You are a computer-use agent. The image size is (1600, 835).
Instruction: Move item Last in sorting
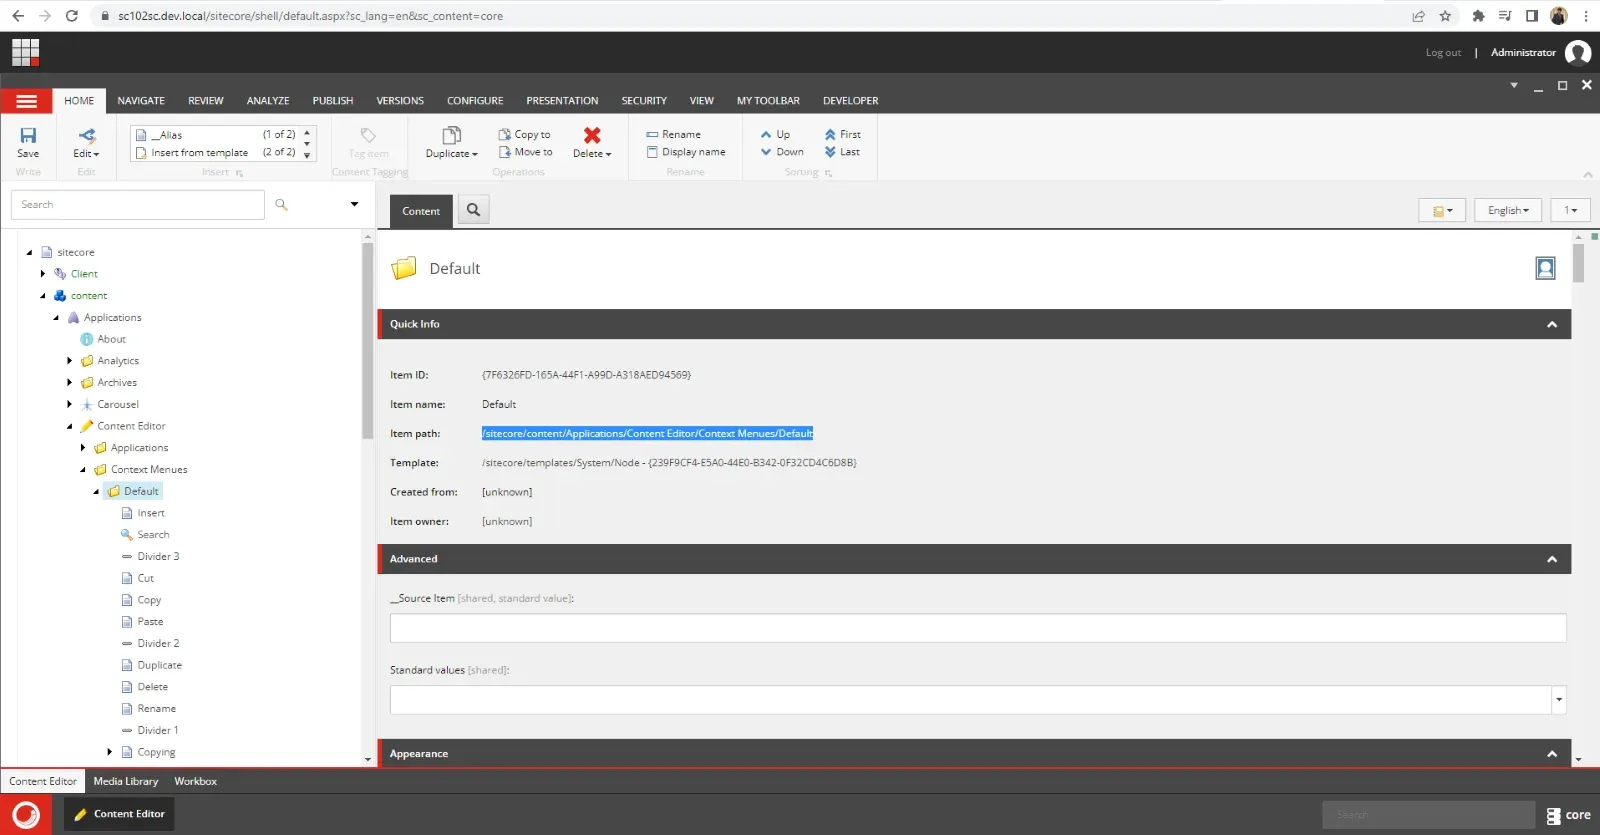(842, 152)
